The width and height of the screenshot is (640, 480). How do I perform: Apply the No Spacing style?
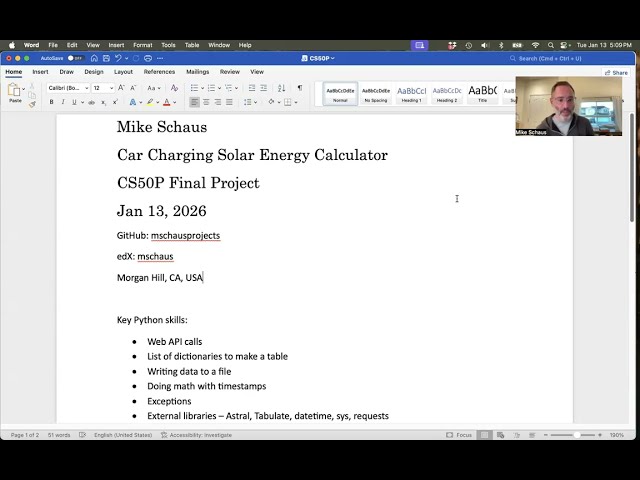[x=376, y=94]
